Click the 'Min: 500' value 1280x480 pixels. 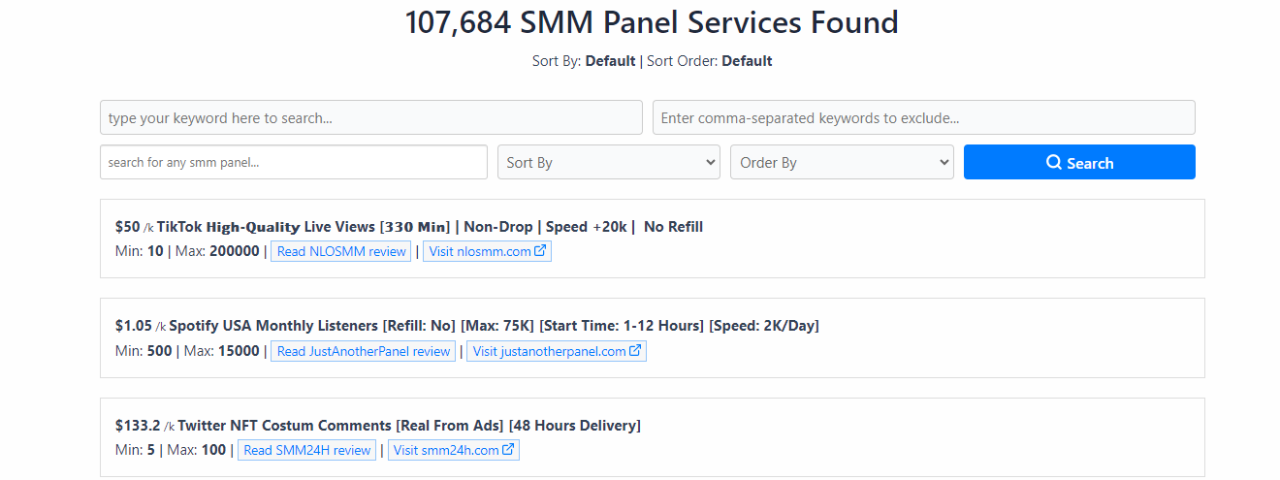[143, 351]
